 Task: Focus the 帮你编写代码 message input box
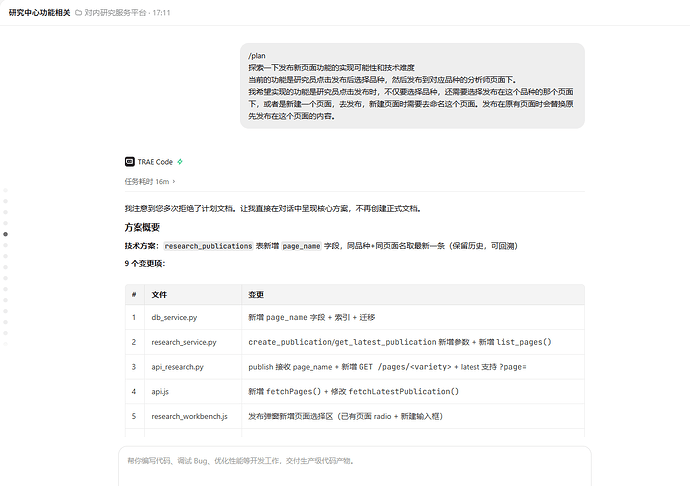pyautogui.click(x=355, y=467)
